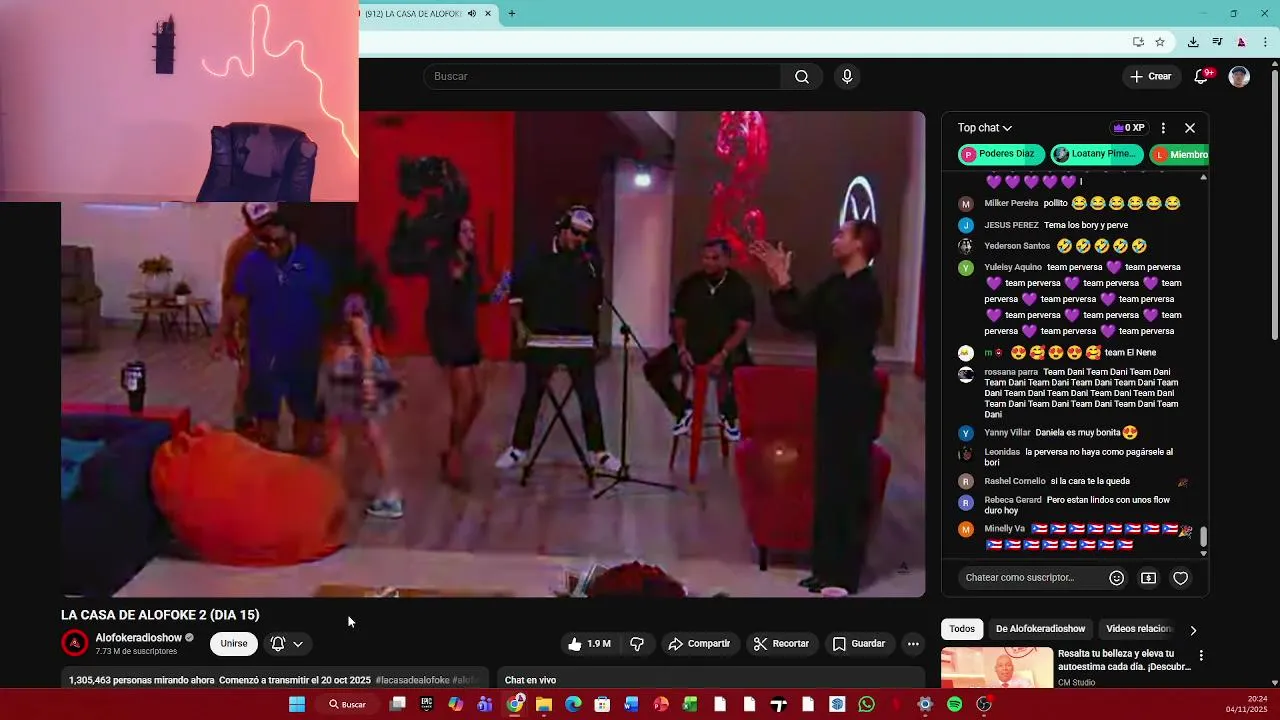
Task: Select the Todos filter chip
Action: pyautogui.click(x=962, y=629)
